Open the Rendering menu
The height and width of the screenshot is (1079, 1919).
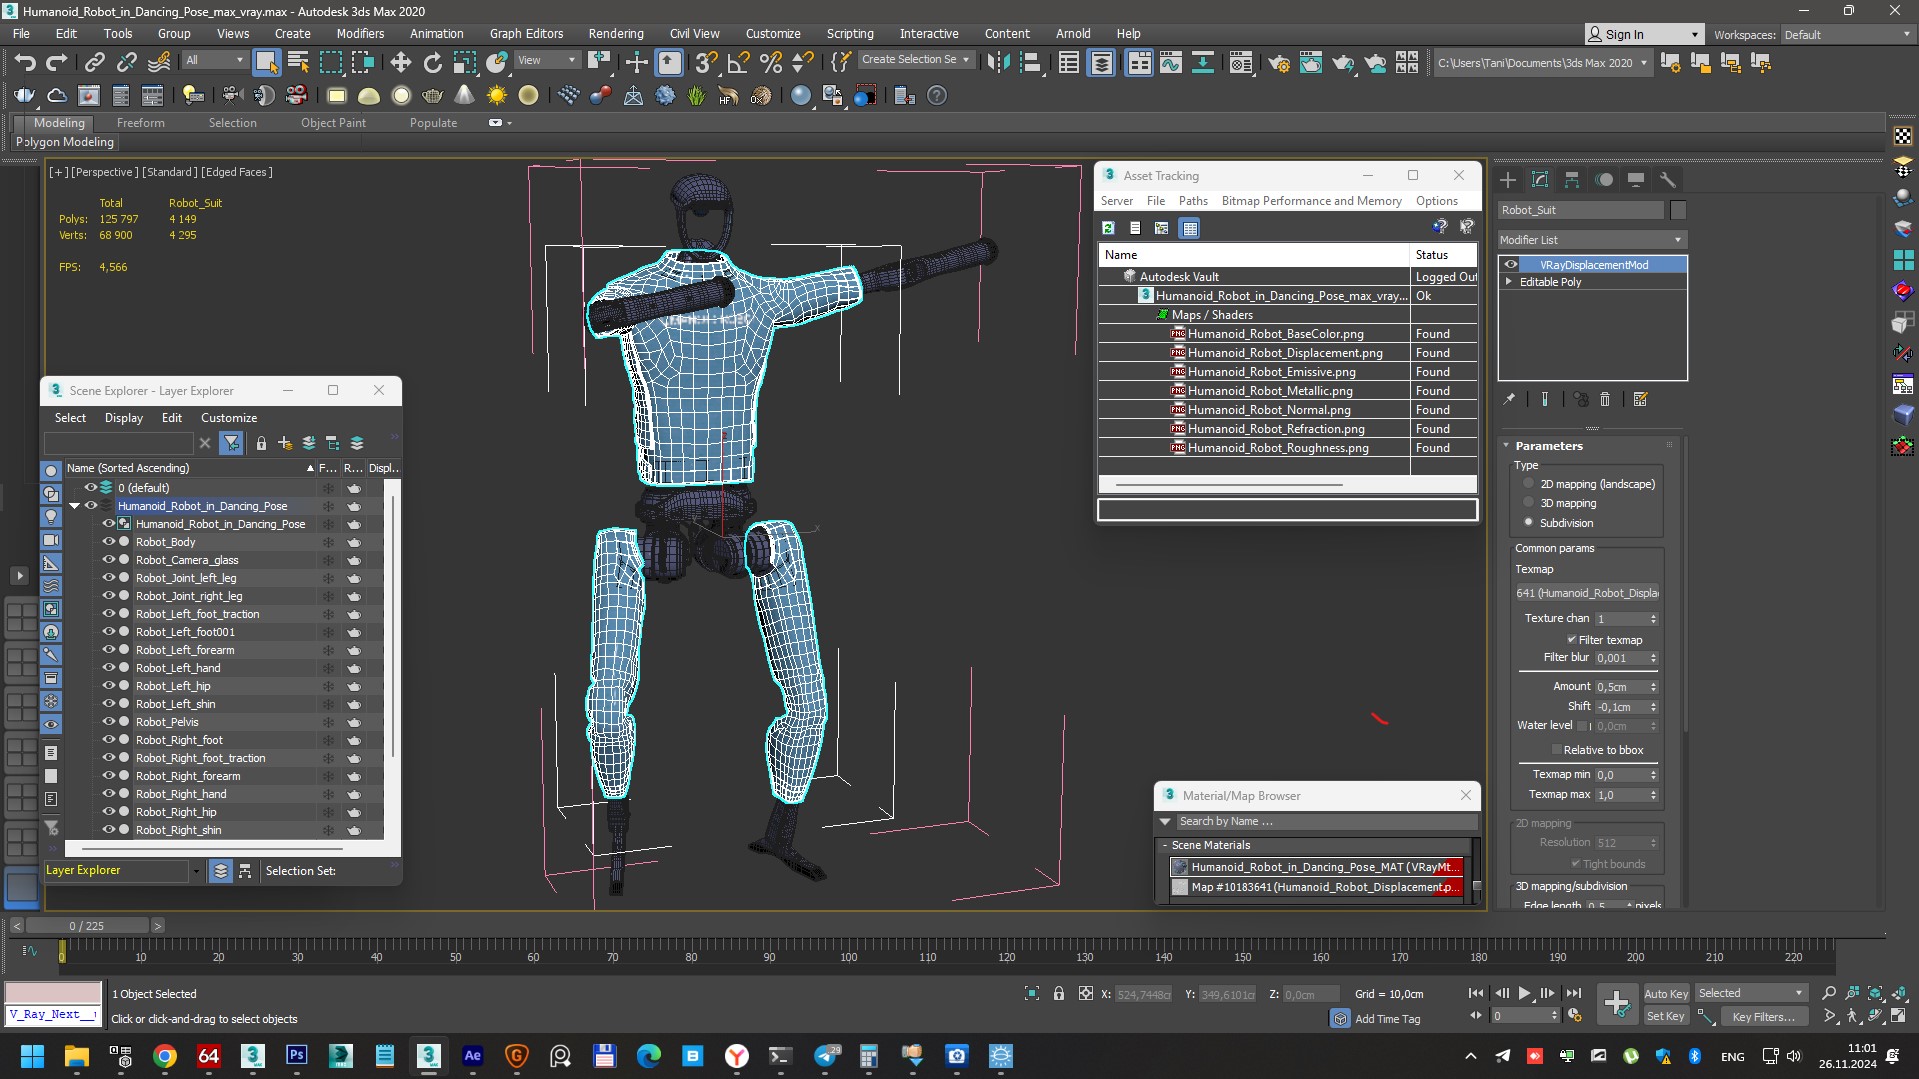point(615,33)
